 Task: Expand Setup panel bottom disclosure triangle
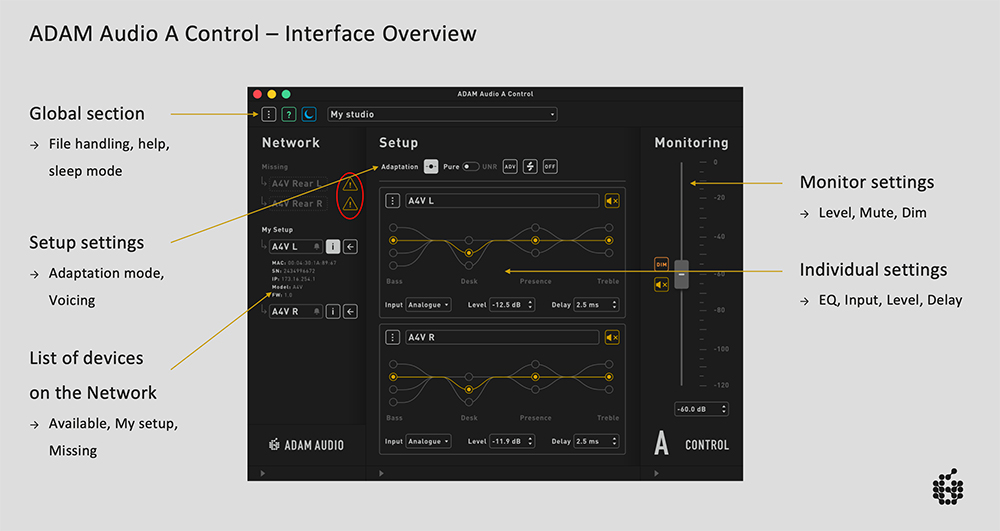tap(381, 474)
